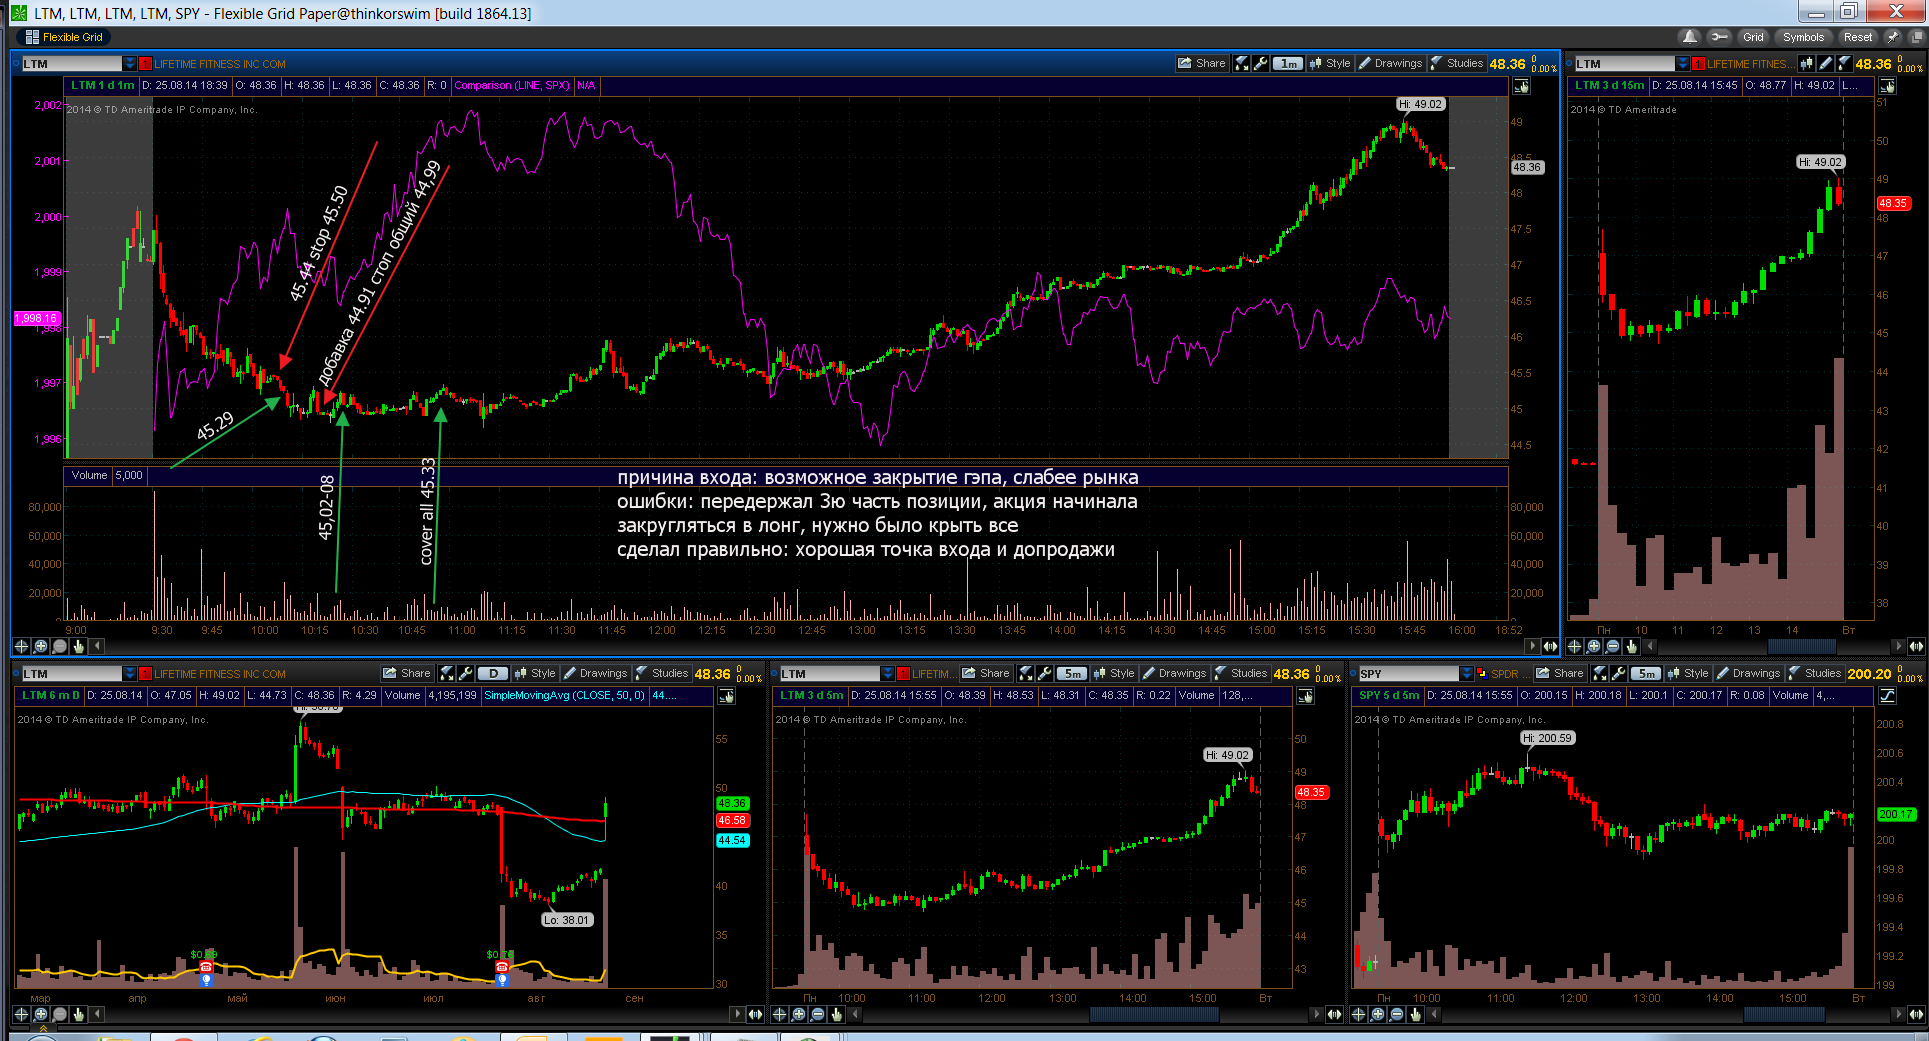Zoom out on the main 1m chart
The image size is (1929, 1041).
pos(60,646)
